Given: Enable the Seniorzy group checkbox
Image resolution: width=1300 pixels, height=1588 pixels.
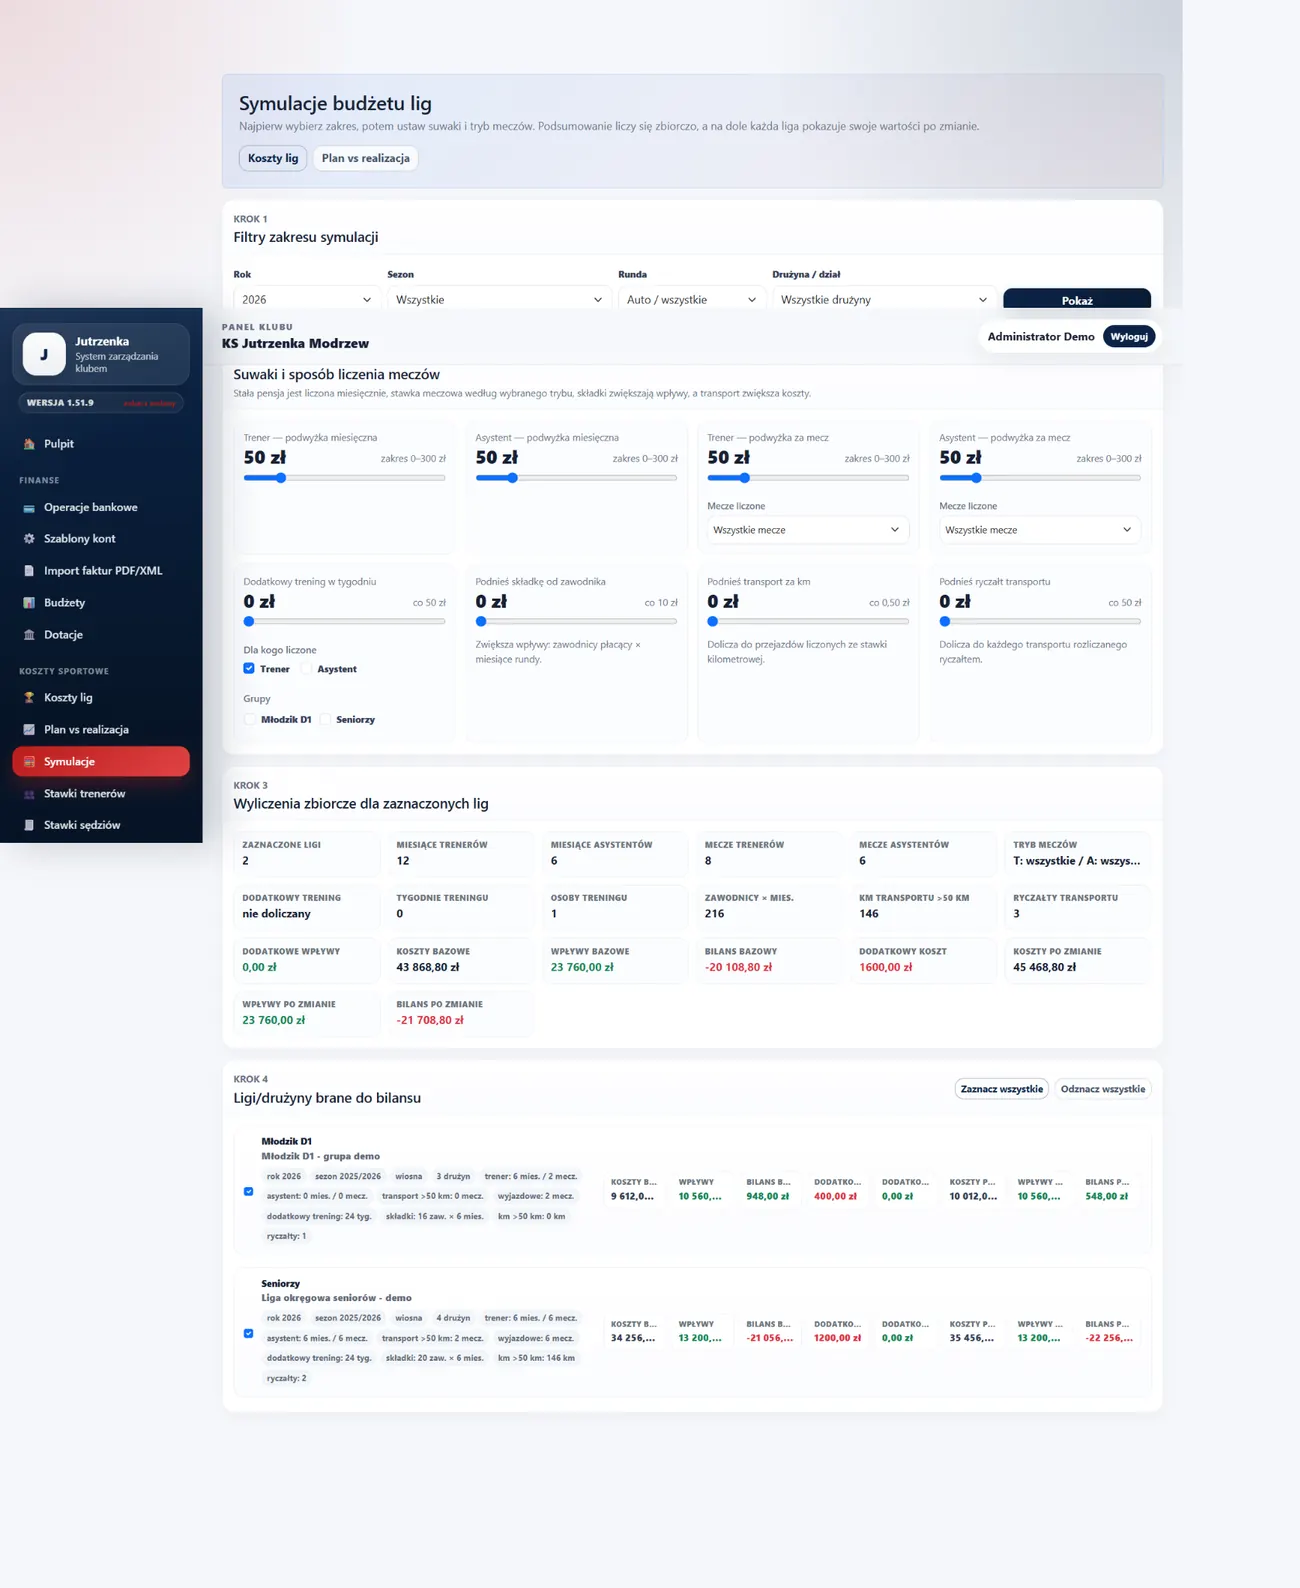Looking at the screenshot, I should click(x=325, y=719).
